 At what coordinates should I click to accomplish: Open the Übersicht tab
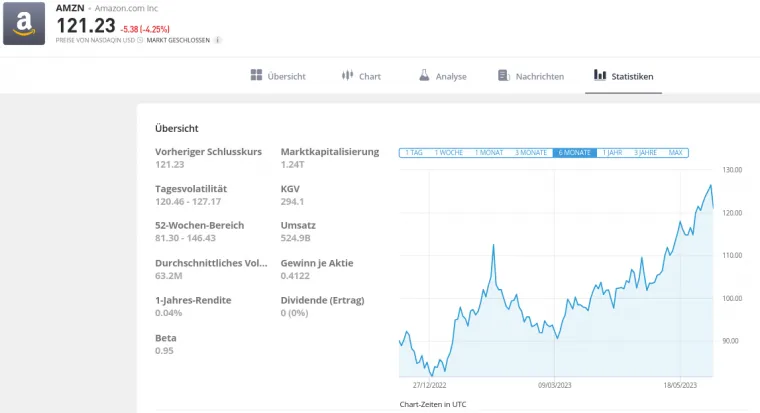coord(278,76)
